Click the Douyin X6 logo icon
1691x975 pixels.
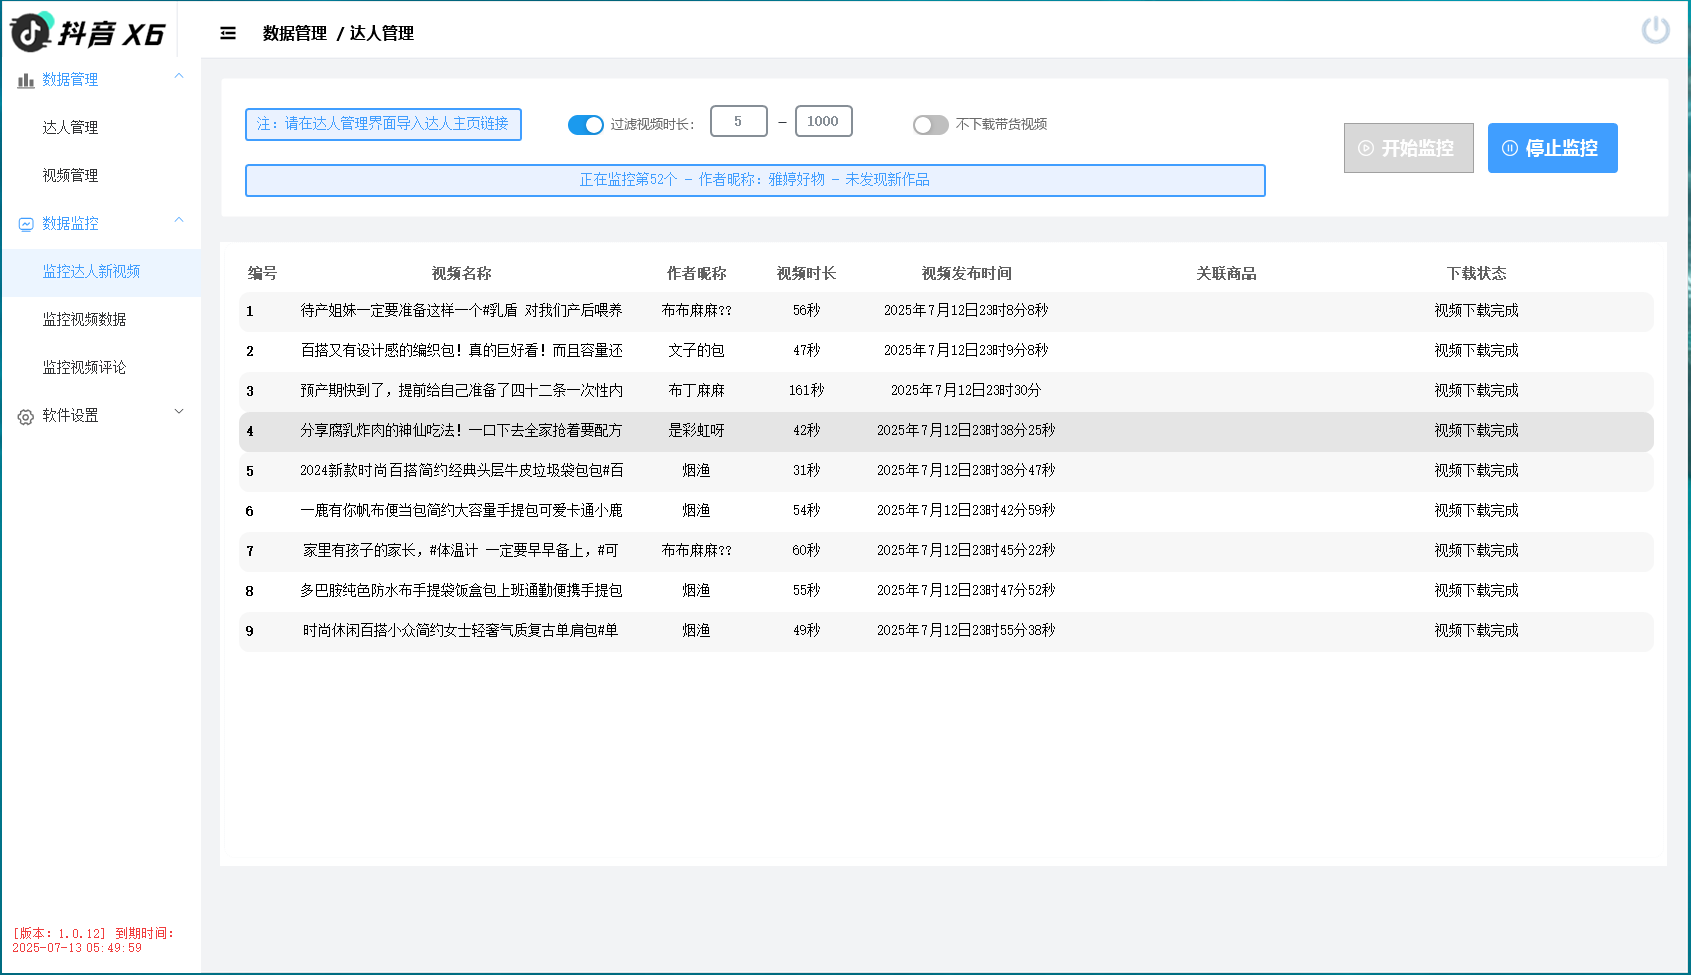[x=31, y=32]
